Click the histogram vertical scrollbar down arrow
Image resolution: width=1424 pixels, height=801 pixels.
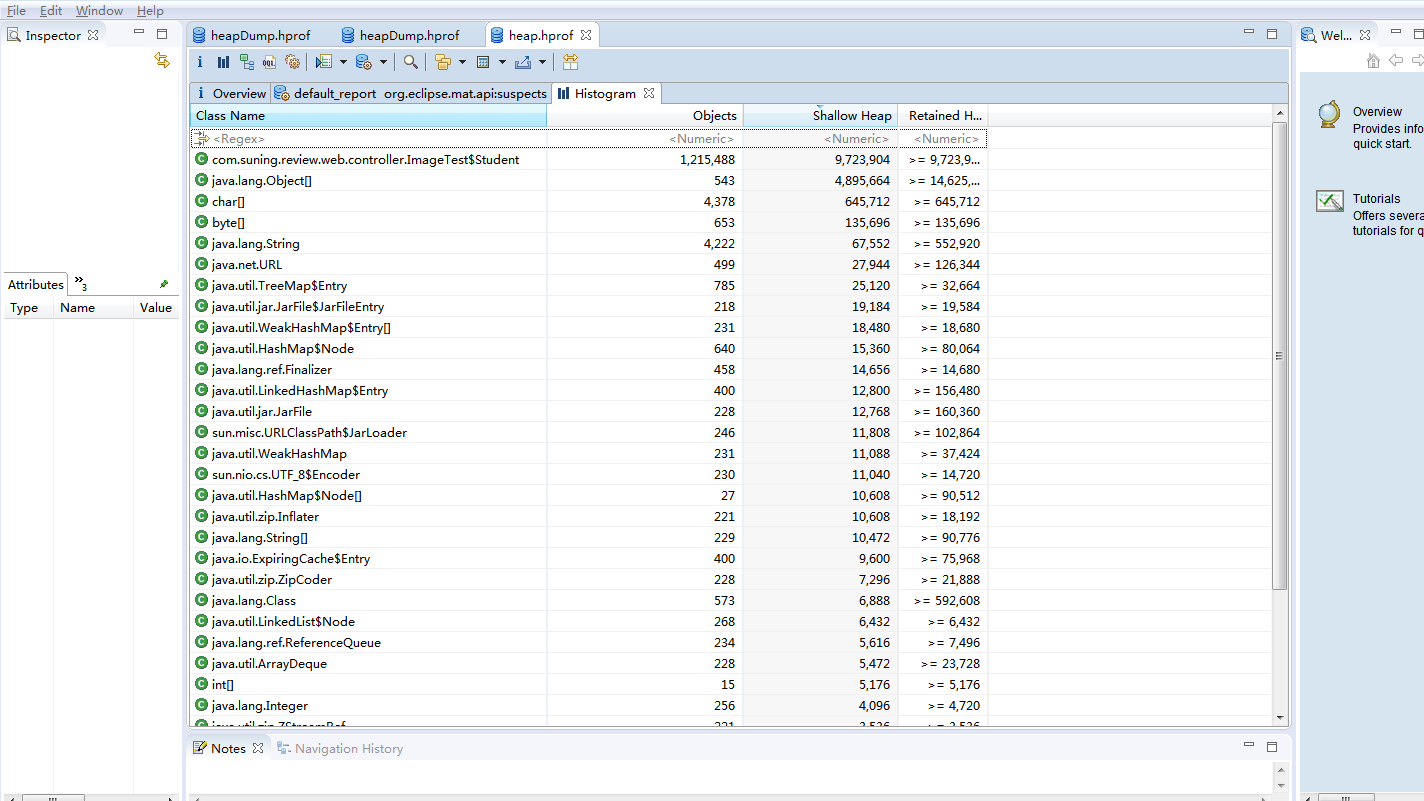pos(1280,718)
